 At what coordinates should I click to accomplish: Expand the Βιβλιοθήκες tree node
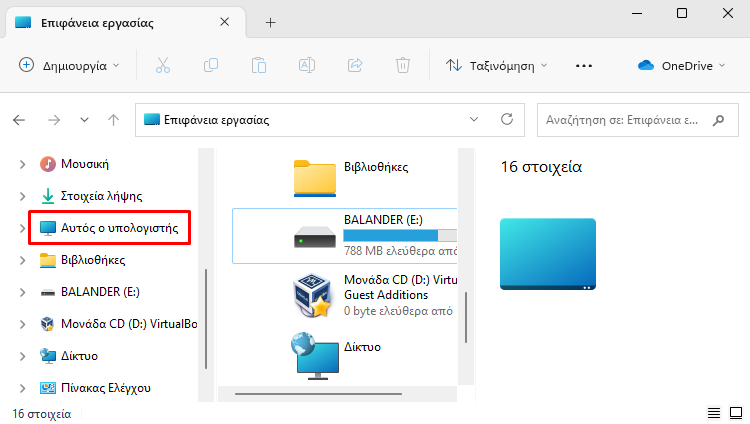click(22, 260)
